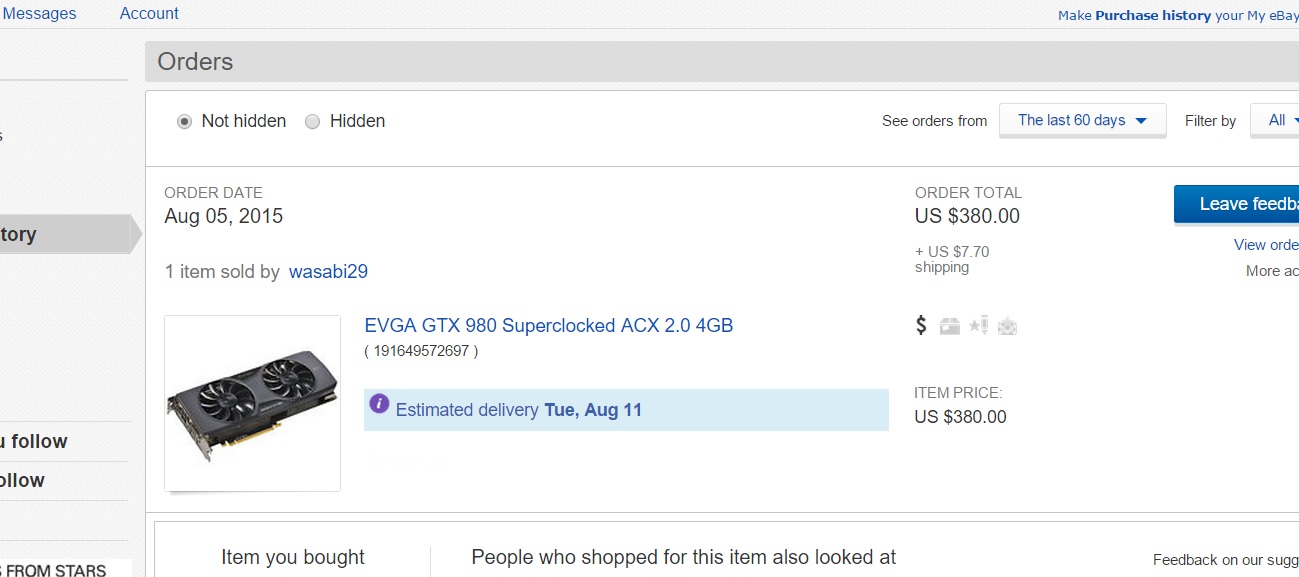Click the feedback left star-pencil icon
Image resolution: width=1299 pixels, height=577 pixels.
[978, 325]
